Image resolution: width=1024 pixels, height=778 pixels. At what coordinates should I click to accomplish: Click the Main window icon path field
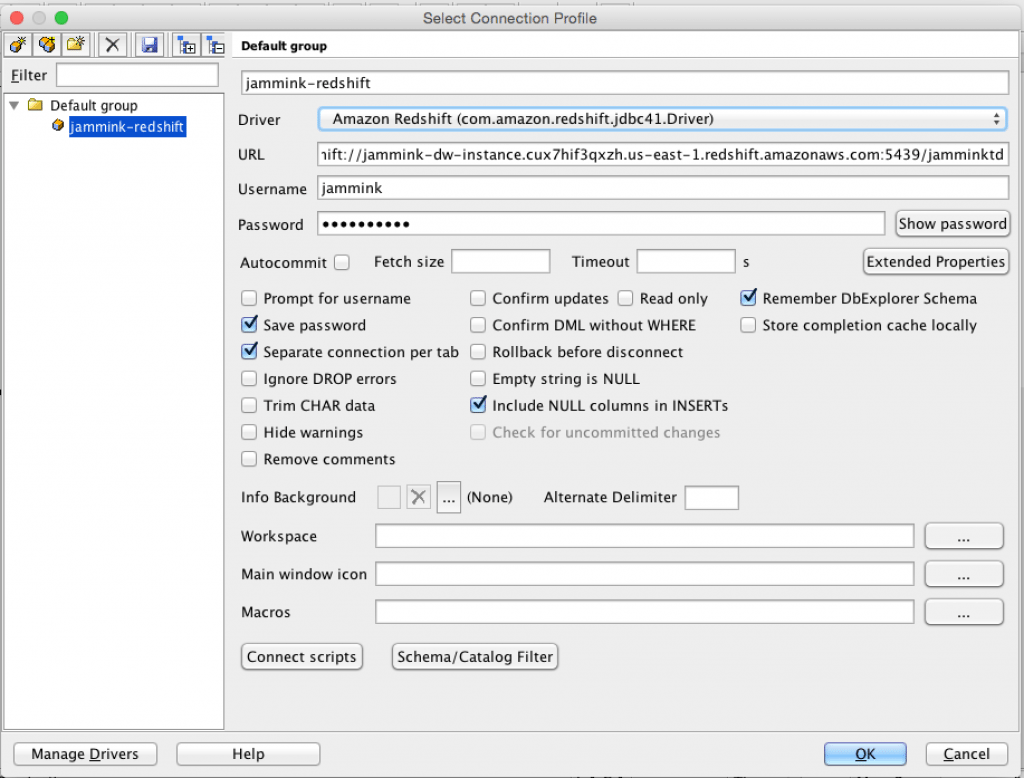click(645, 574)
